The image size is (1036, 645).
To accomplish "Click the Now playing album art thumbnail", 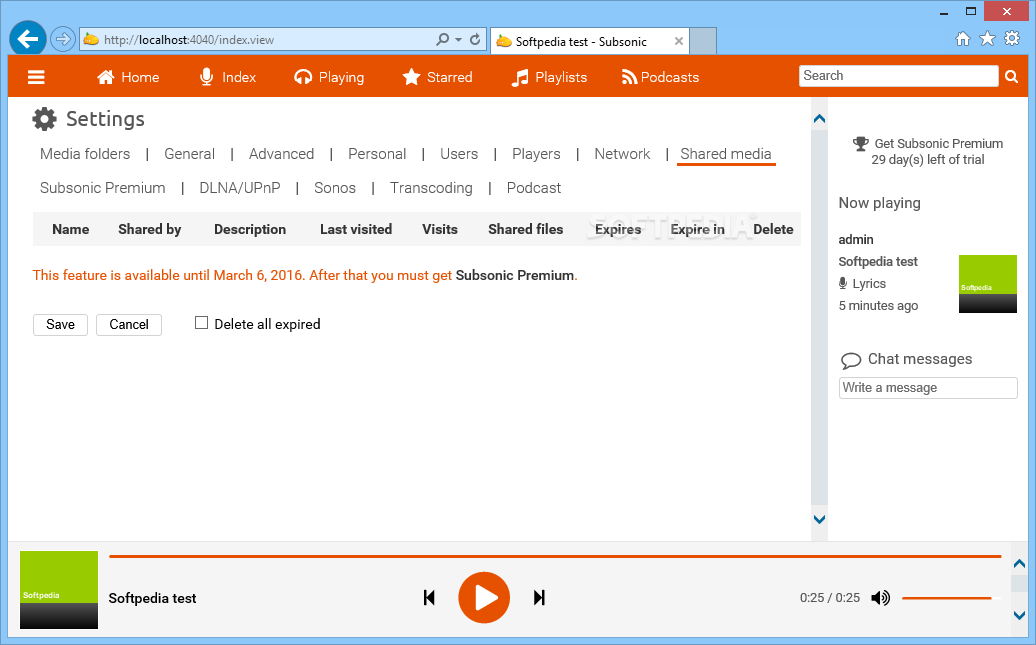I will pos(988,284).
